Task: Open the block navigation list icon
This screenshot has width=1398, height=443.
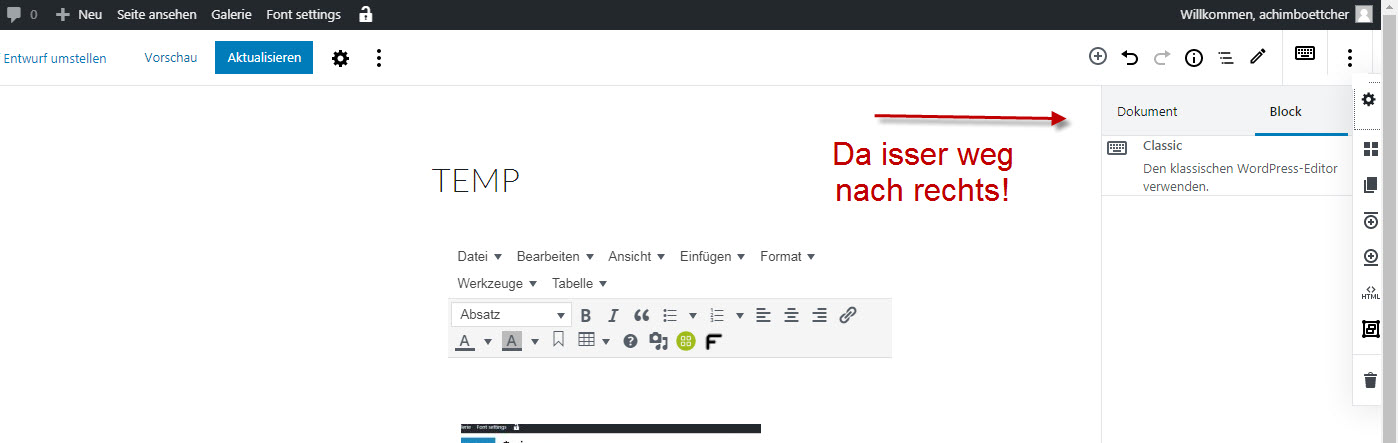Action: coord(1225,57)
